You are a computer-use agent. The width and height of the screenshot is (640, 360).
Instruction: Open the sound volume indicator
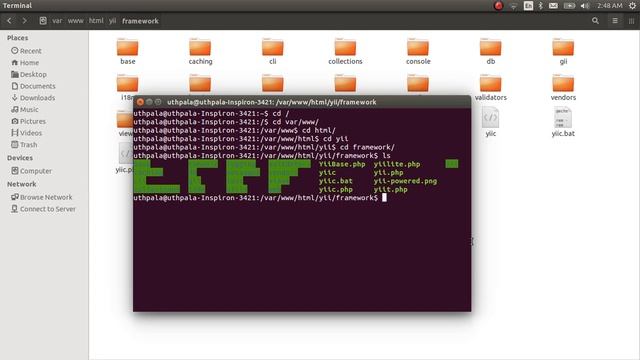pos(585,6)
